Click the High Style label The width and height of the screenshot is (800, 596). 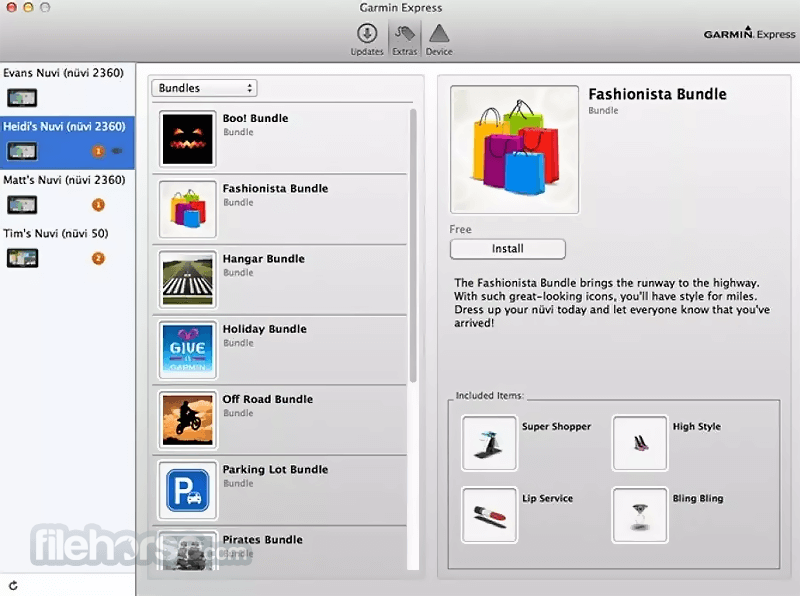pyautogui.click(x=696, y=427)
